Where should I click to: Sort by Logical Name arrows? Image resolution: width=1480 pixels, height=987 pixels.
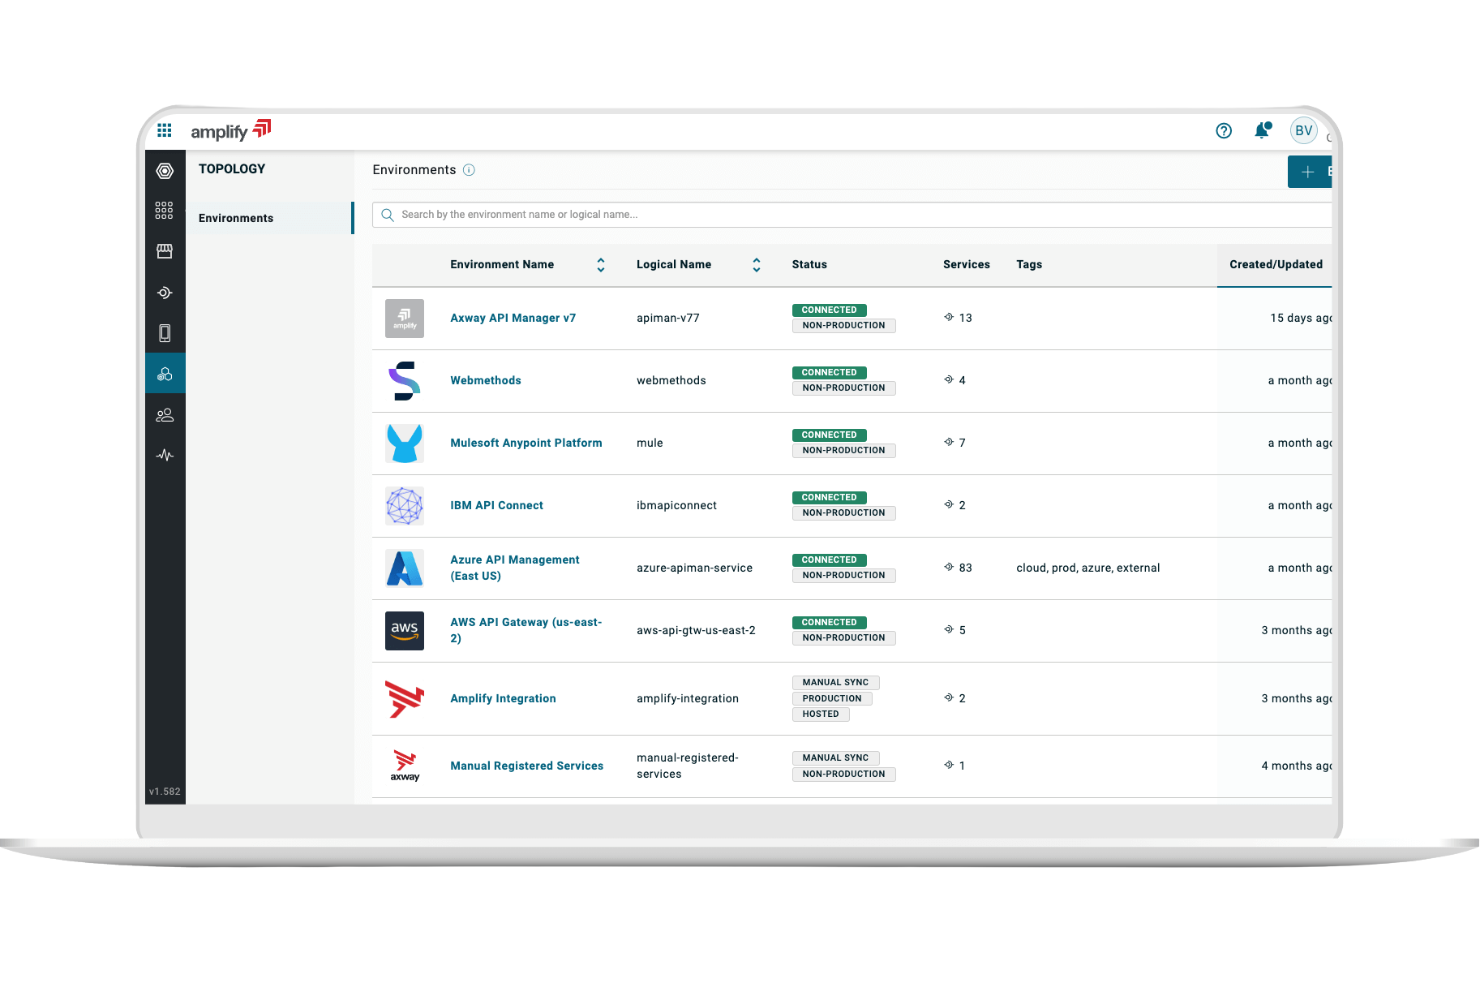click(x=757, y=265)
